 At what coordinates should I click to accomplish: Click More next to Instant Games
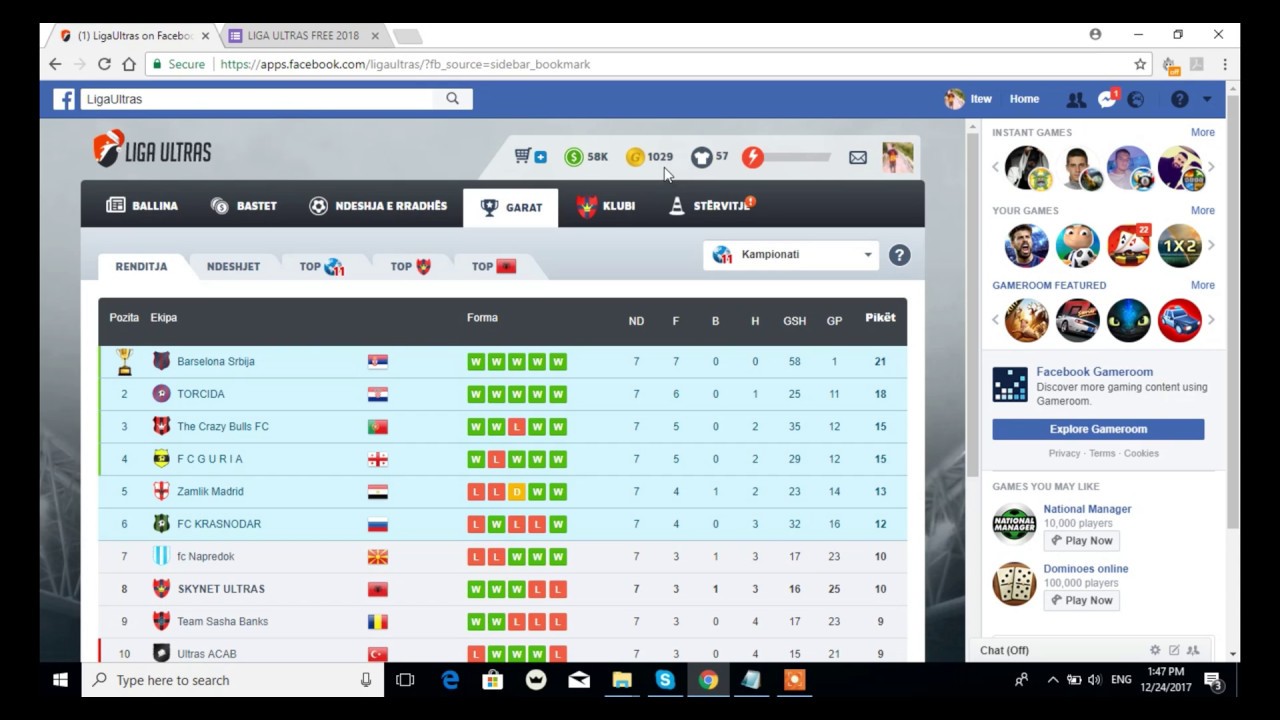(1202, 132)
